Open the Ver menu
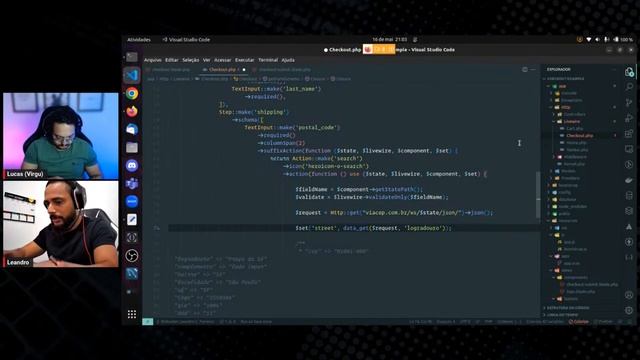This screenshot has width=640, height=360. coord(207,60)
